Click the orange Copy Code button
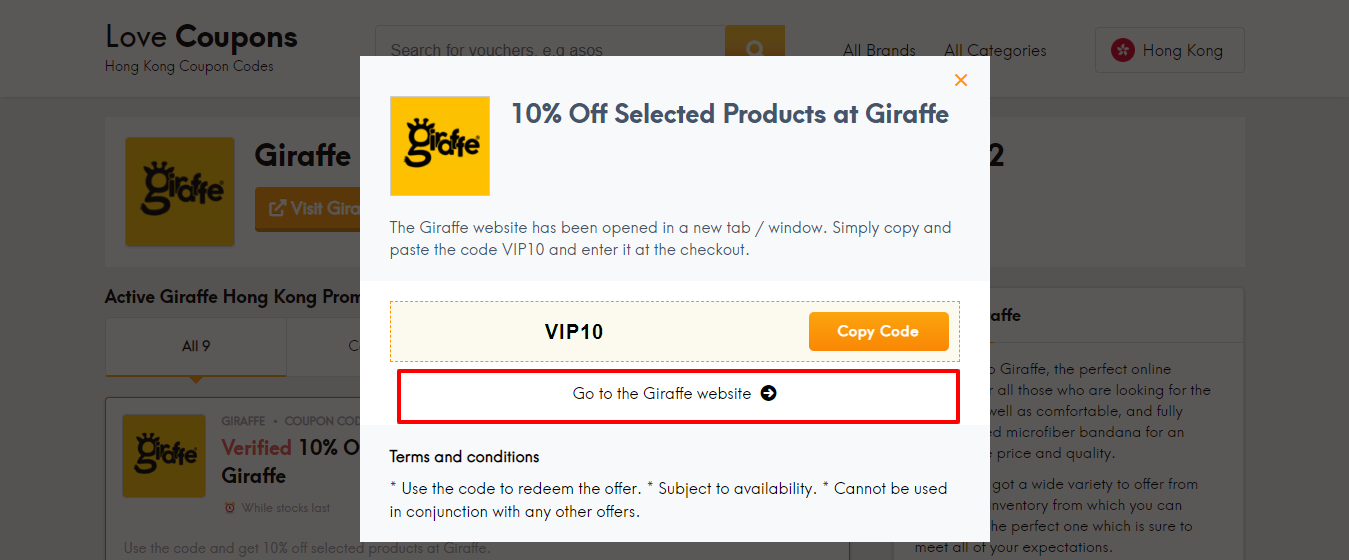1349x560 pixels. tap(878, 332)
